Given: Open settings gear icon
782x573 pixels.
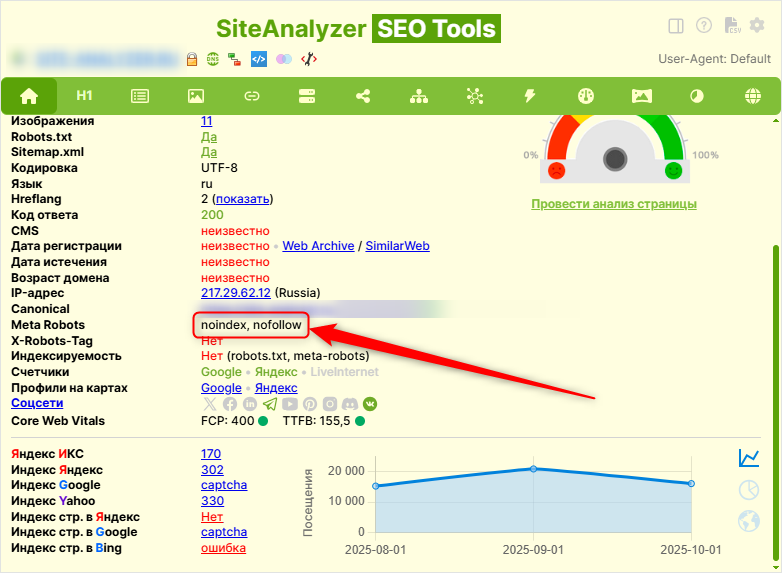Looking at the screenshot, I should click(757, 25).
